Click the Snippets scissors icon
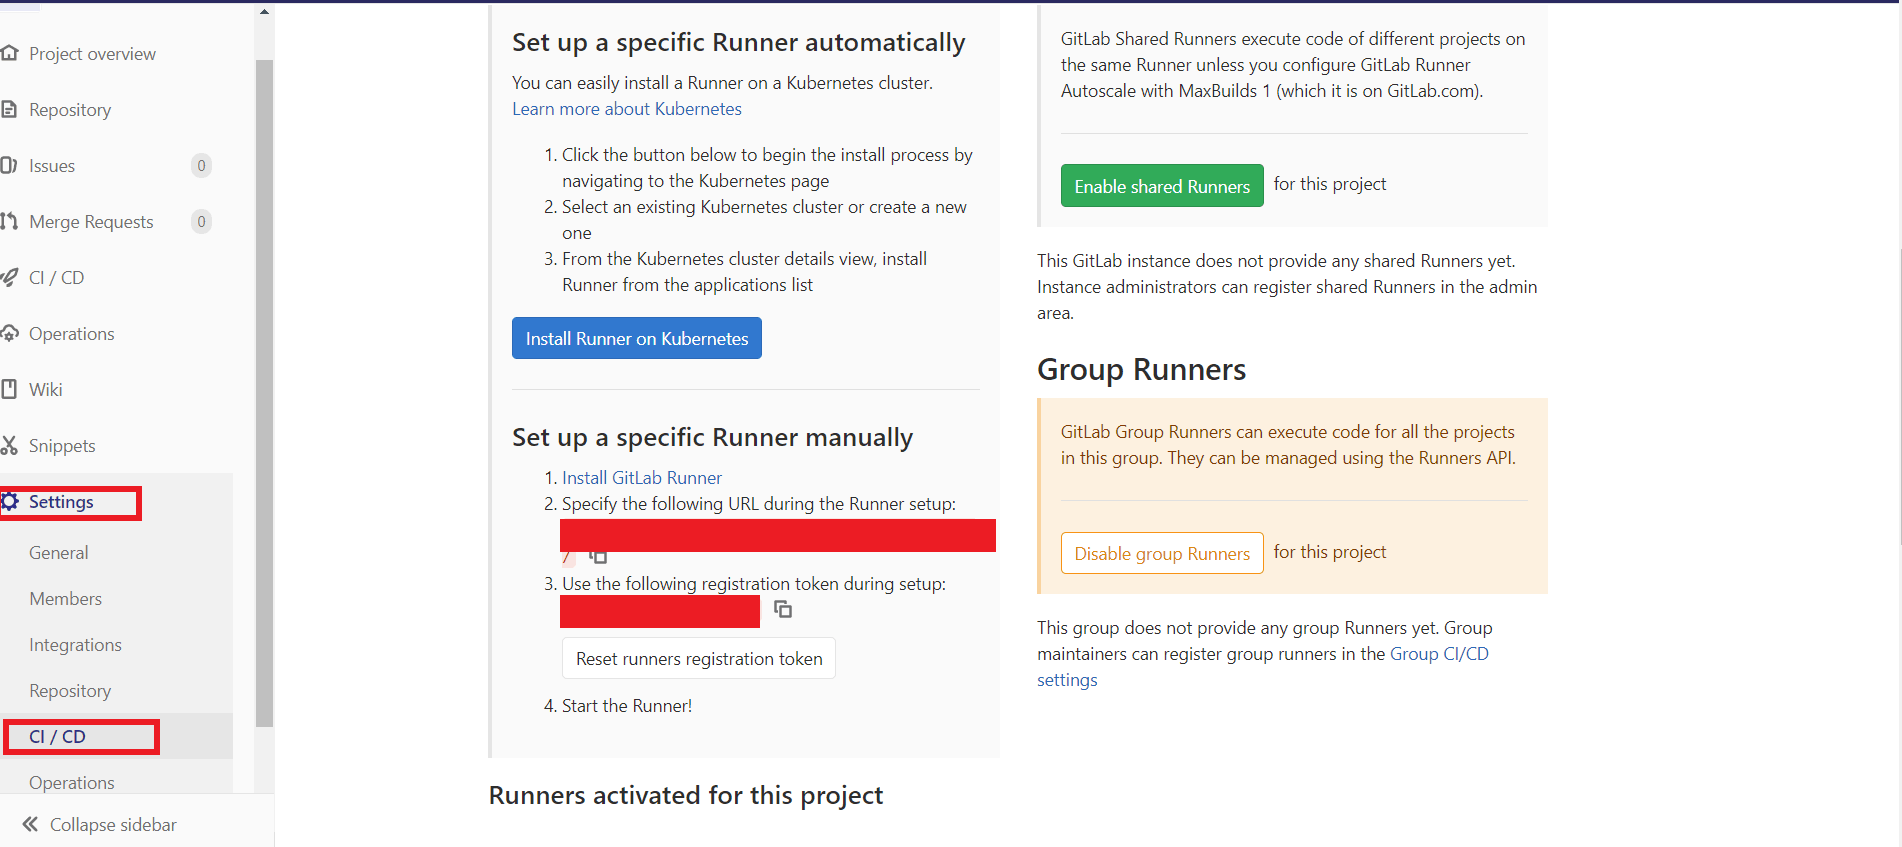This screenshot has height=847, width=1902. point(10,445)
